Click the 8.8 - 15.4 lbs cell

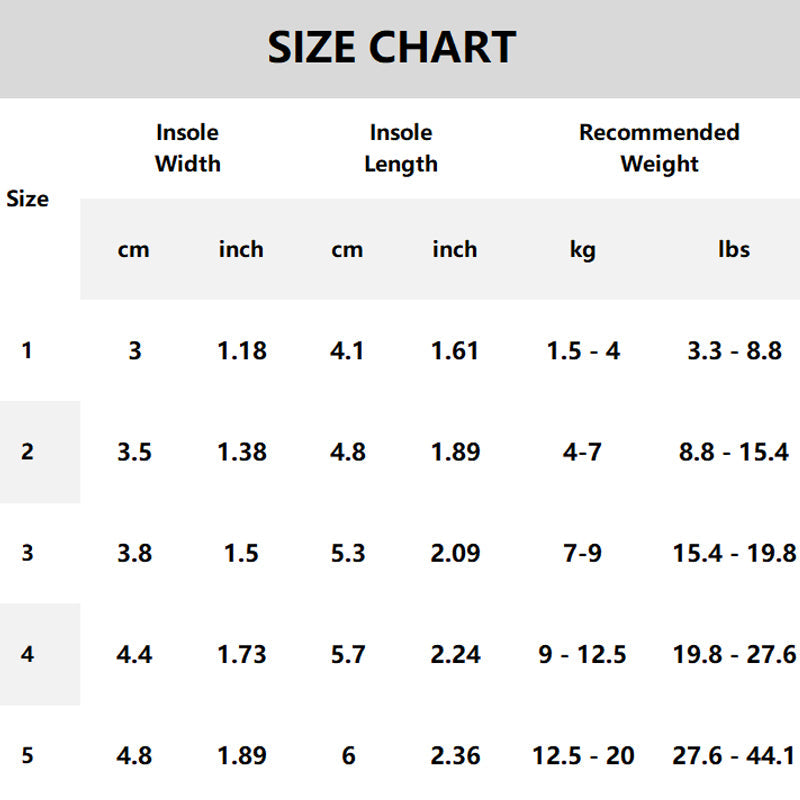[x=734, y=452]
